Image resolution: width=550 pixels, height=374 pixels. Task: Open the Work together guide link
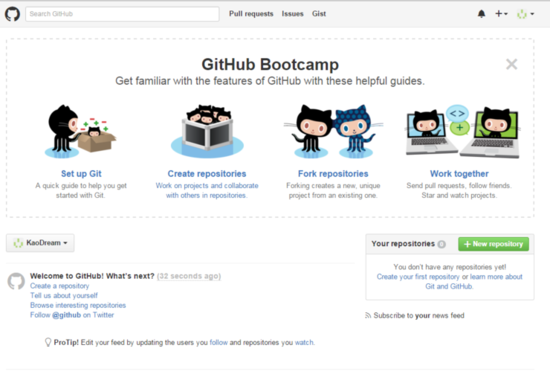pyautogui.click(x=459, y=174)
